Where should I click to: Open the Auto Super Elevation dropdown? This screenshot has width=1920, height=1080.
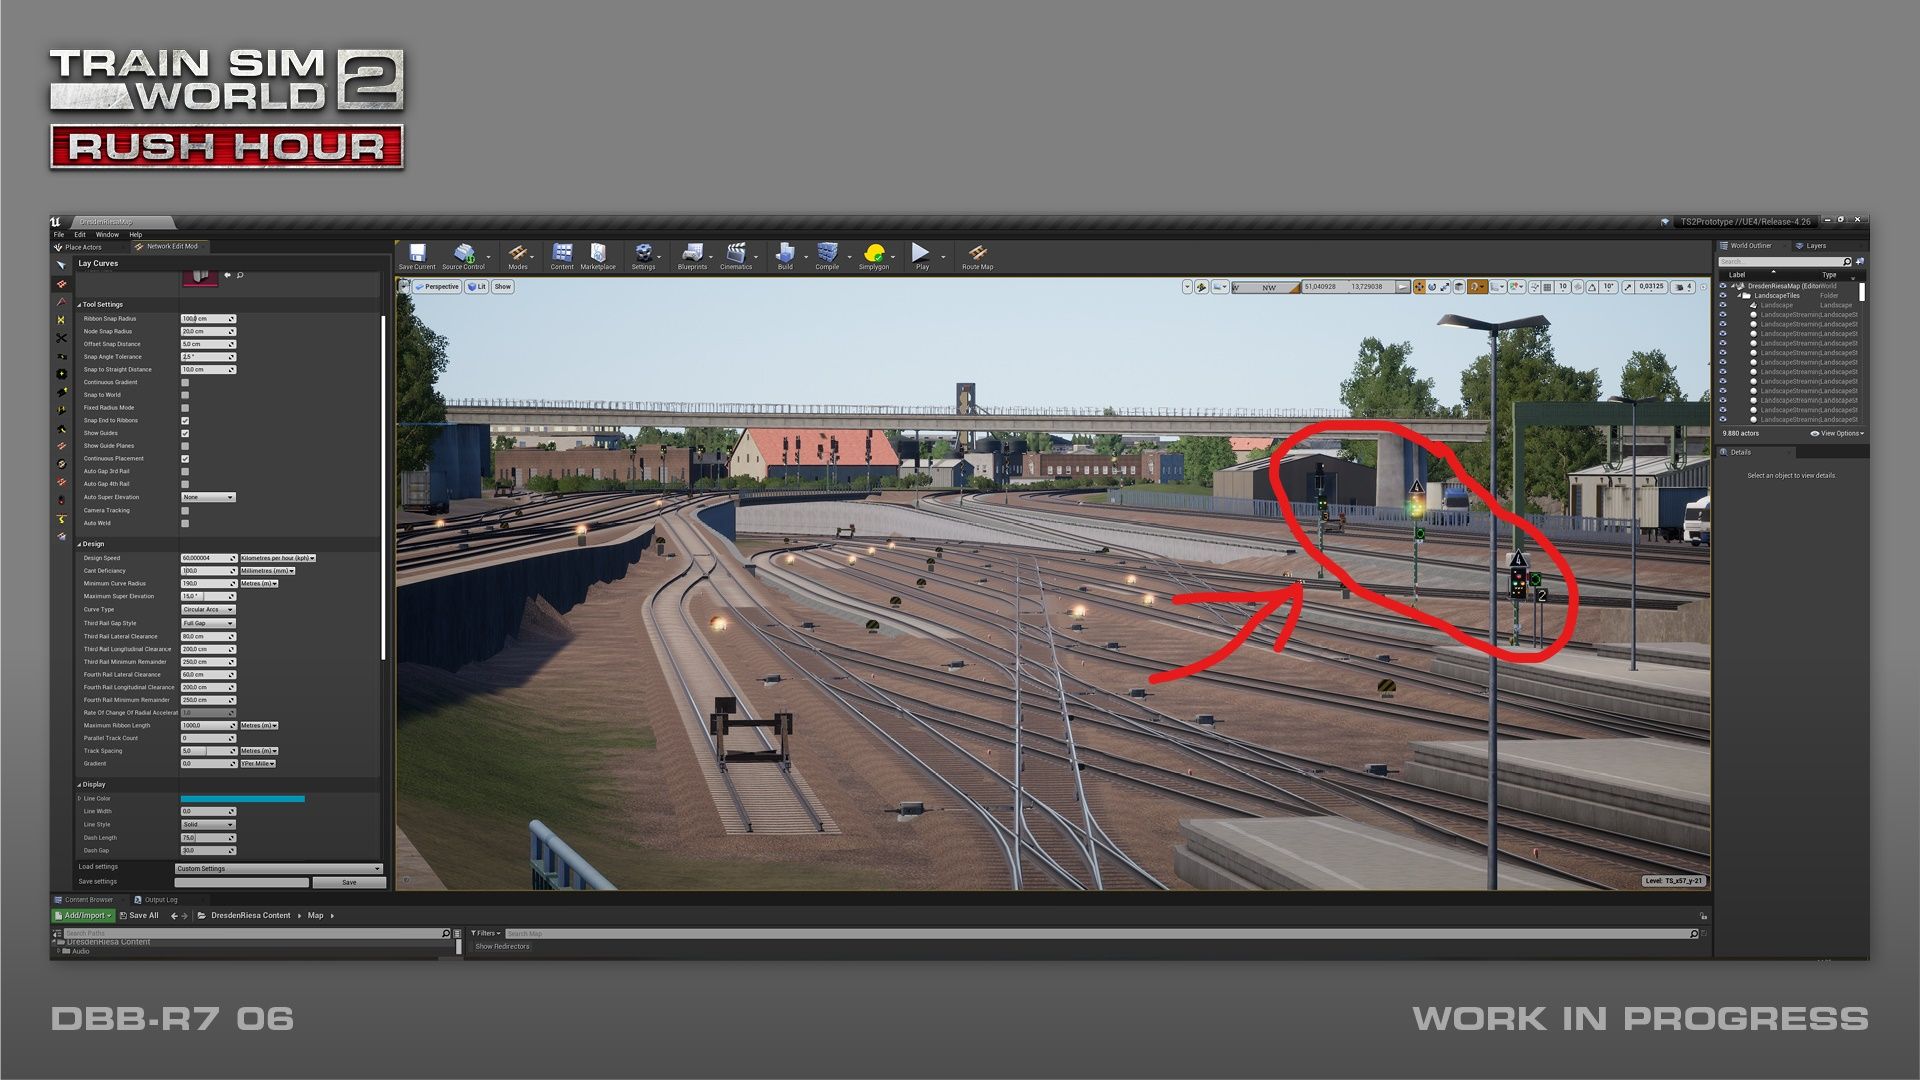tap(208, 497)
